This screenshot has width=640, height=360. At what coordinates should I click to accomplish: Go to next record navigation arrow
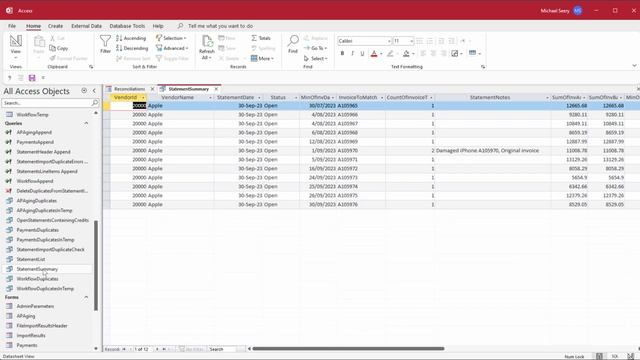pos(157,349)
